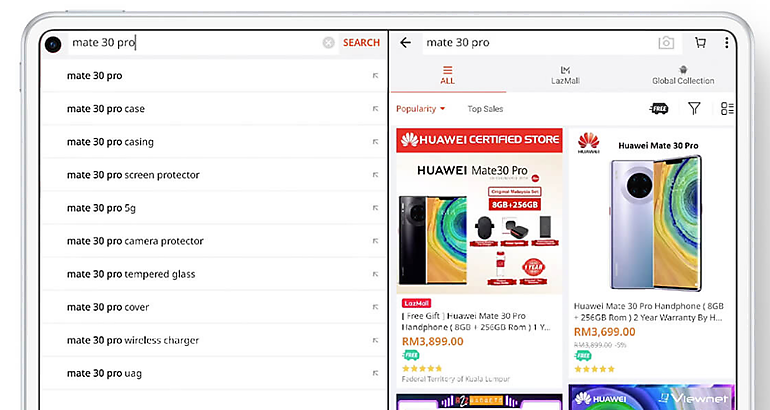The image size is (770, 410).
Task: Click the fill arrow beside 'mate 30 pro casing'
Action: (375, 142)
